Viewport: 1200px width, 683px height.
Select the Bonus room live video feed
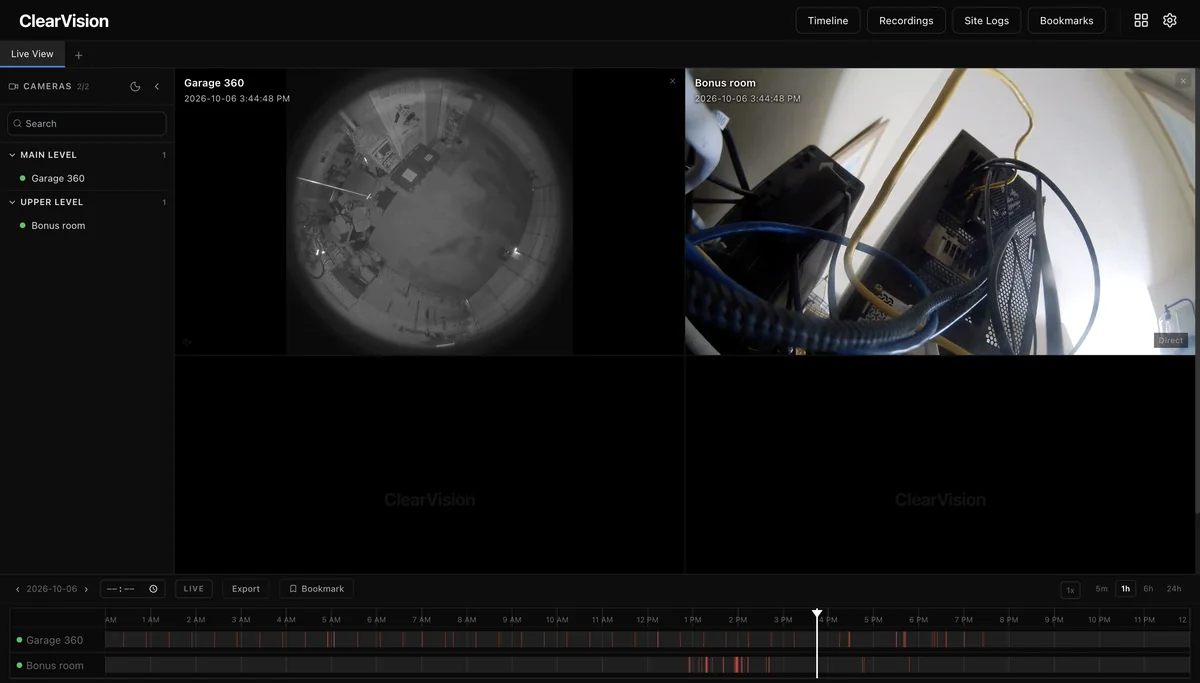940,211
